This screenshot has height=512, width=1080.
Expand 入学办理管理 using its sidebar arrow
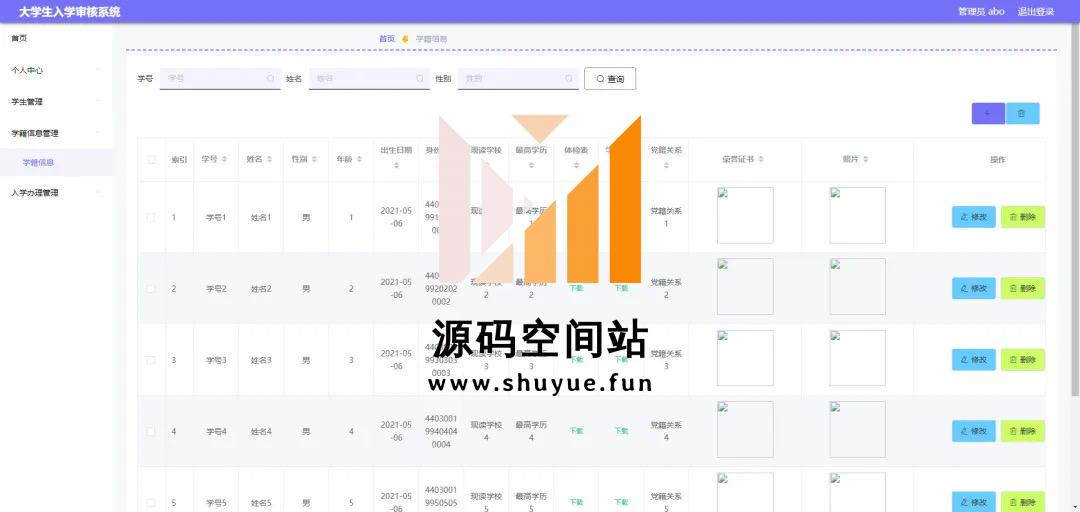[x=98, y=193]
